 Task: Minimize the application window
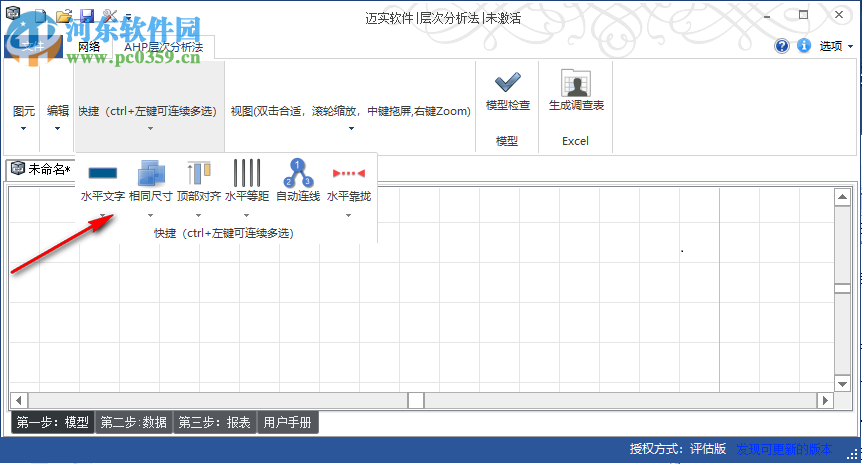point(767,15)
